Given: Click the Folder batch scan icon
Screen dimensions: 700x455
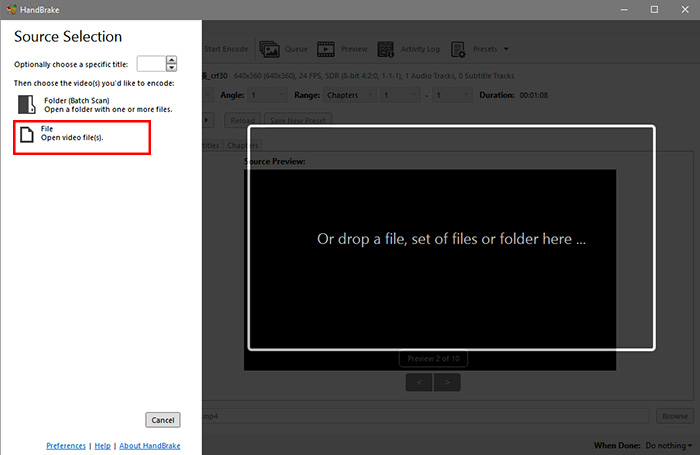Looking at the screenshot, I should (x=26, y=104).
